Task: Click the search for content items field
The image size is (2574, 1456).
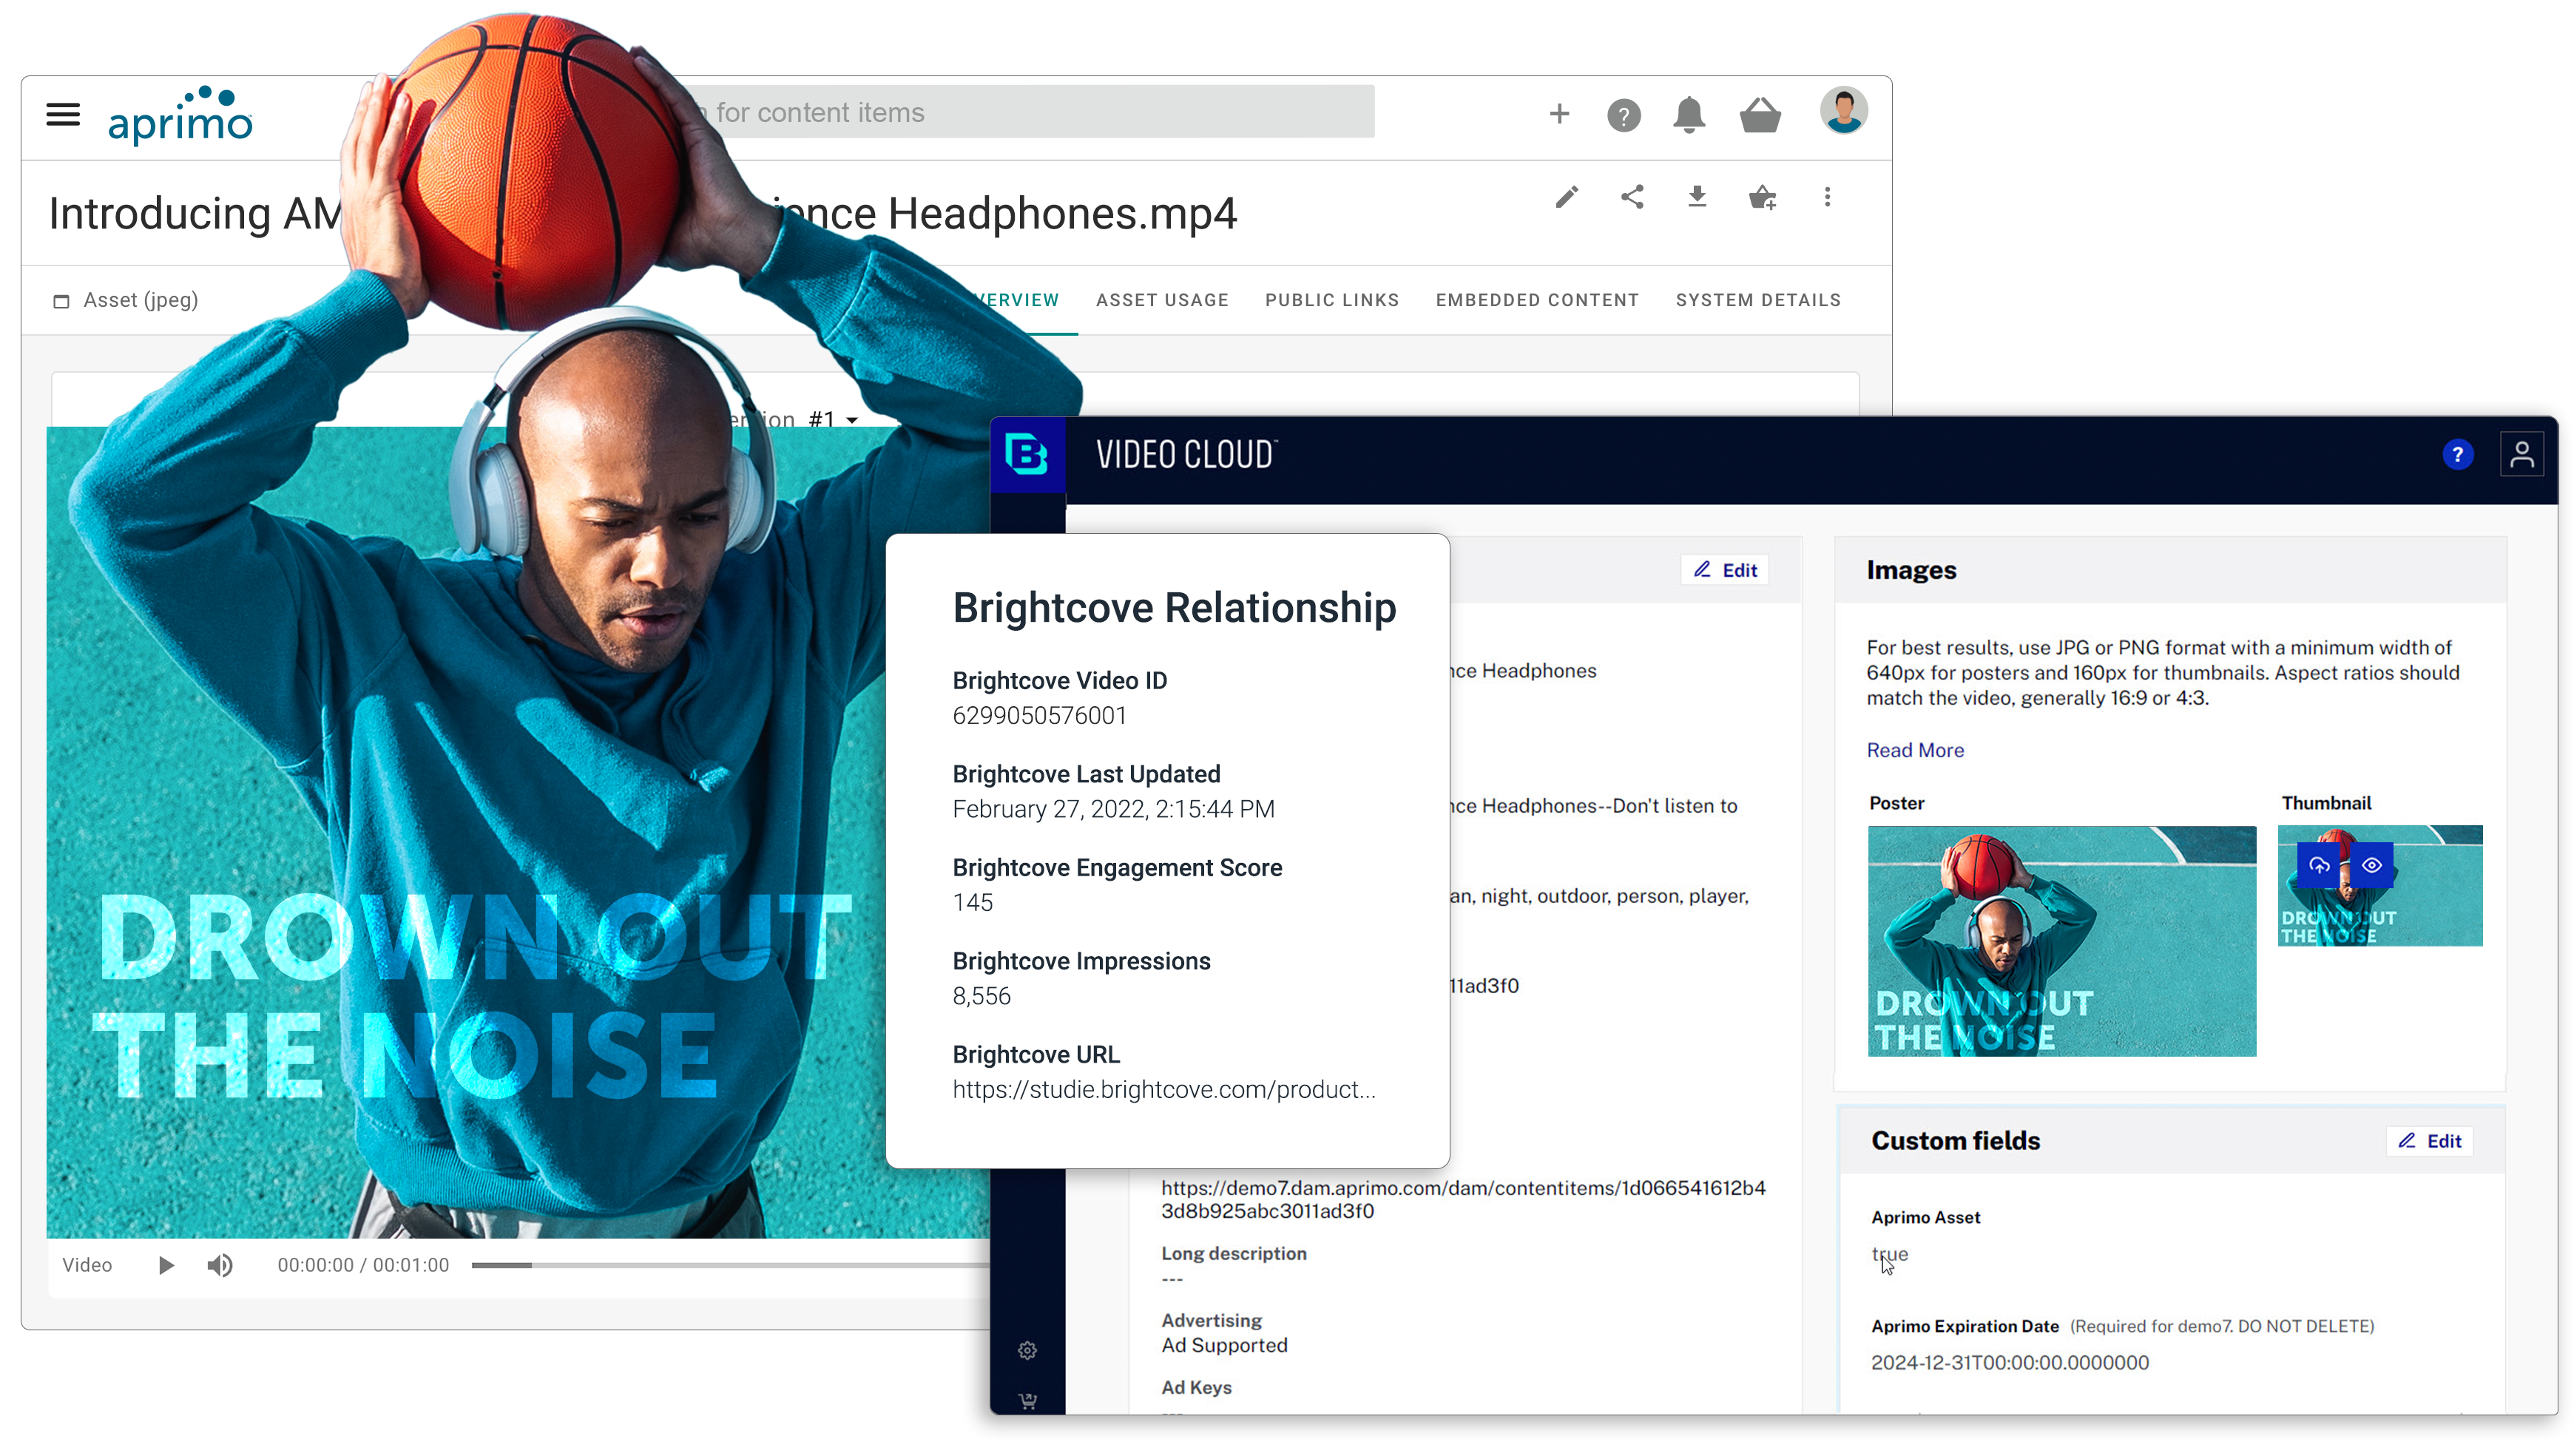Action: [1030, 112]
